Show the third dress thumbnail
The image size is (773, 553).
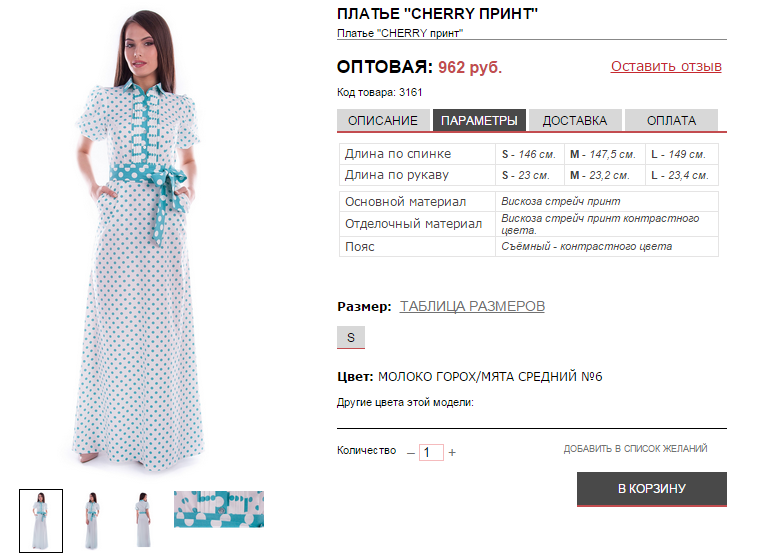click(x=144, y=520)
